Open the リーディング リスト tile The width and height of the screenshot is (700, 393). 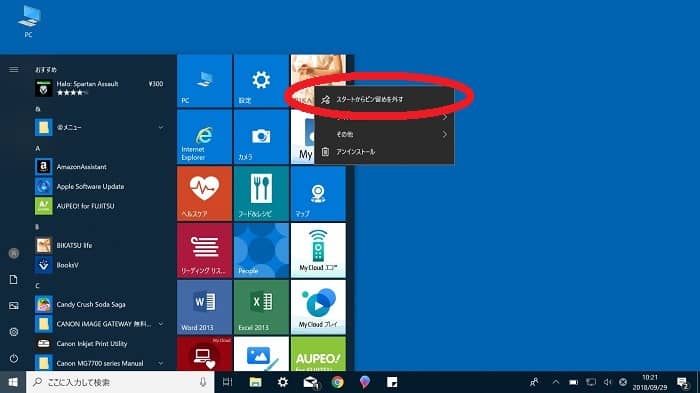(204, 251)
